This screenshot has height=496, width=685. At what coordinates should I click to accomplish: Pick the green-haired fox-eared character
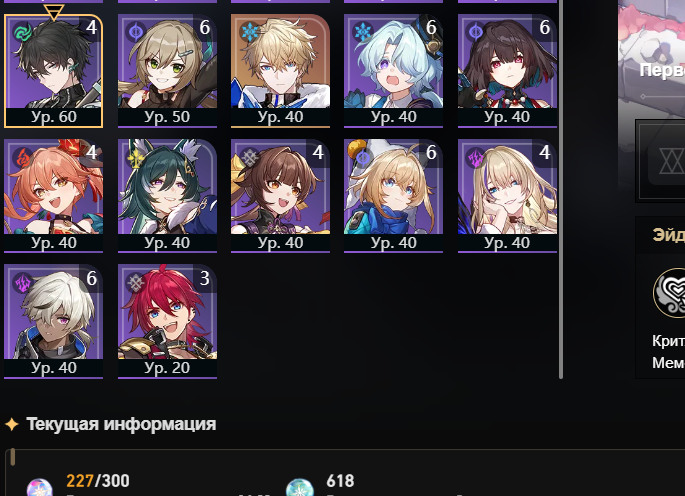(167, 196)
